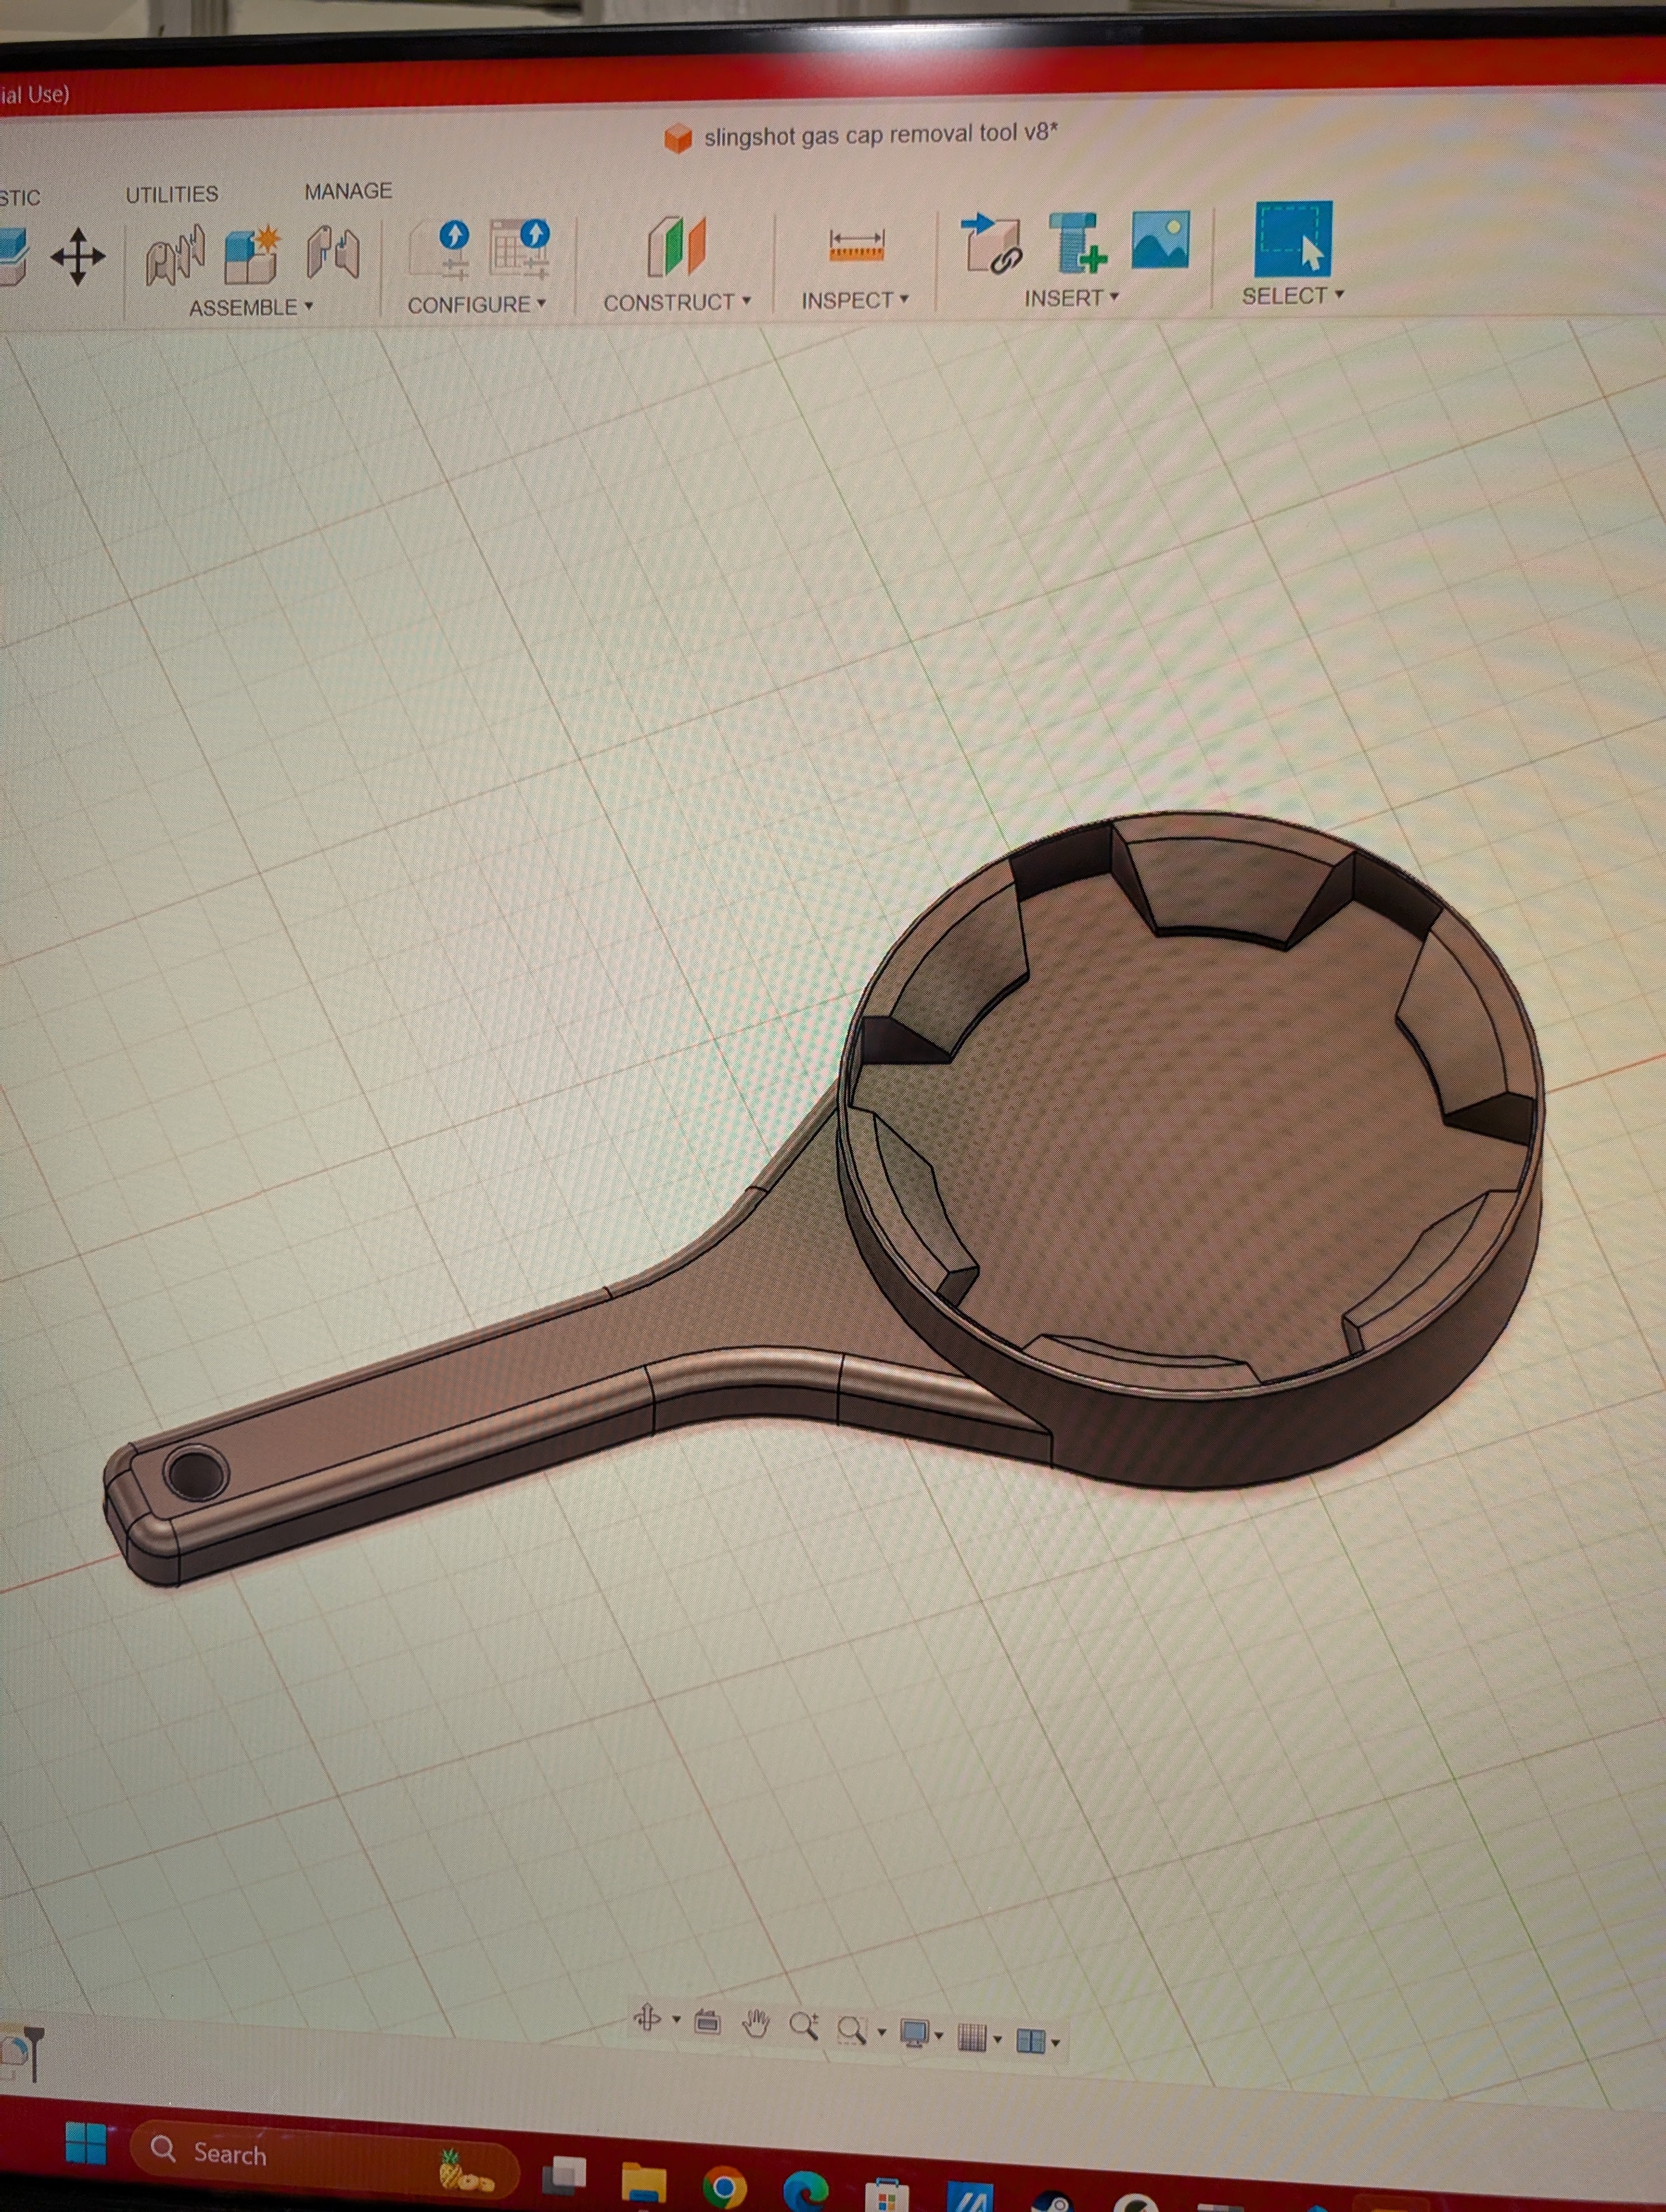Click the Measure ruler icon

point(856,245)
